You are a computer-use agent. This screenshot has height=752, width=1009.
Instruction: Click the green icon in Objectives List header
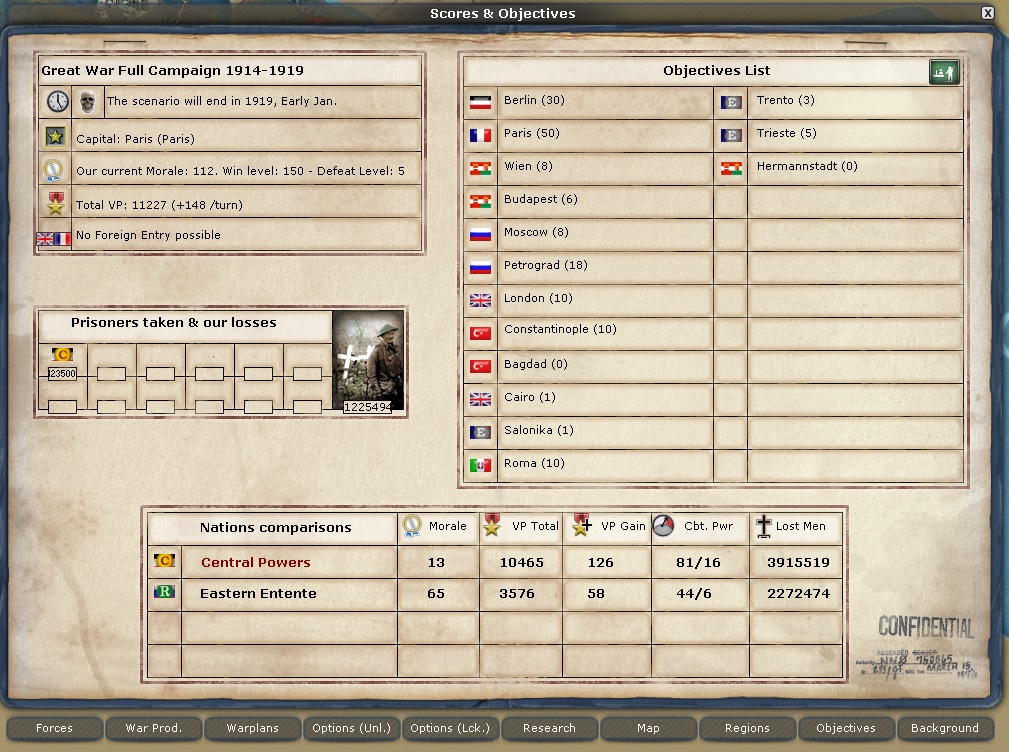(x=944, y=72)
